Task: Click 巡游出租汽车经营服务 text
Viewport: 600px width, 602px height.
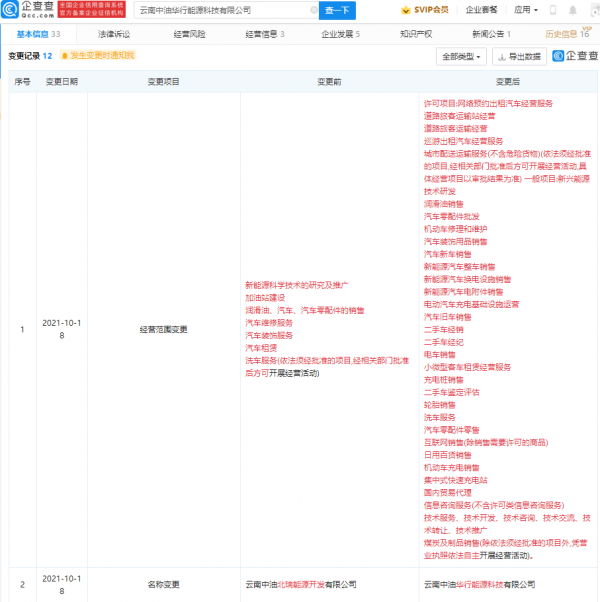Action: [x=463, y=141]
